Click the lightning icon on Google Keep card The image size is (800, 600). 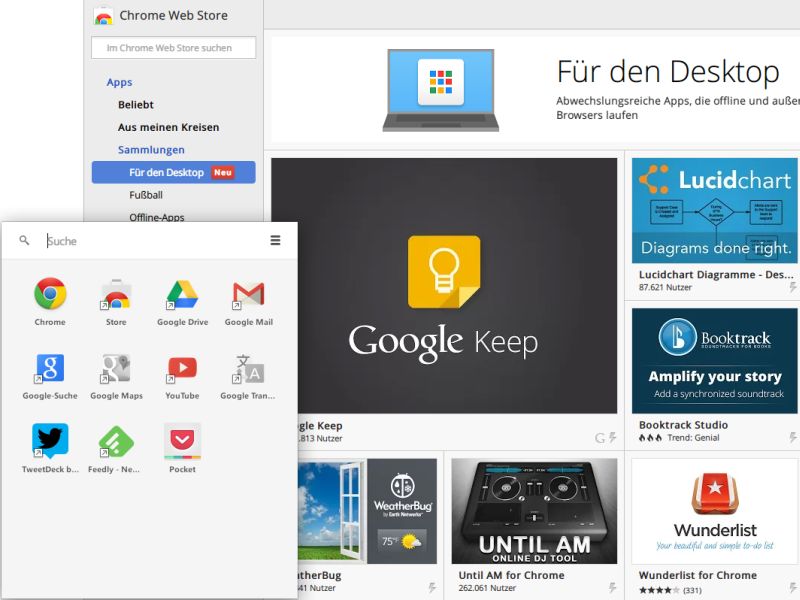(x=612, y=437)
